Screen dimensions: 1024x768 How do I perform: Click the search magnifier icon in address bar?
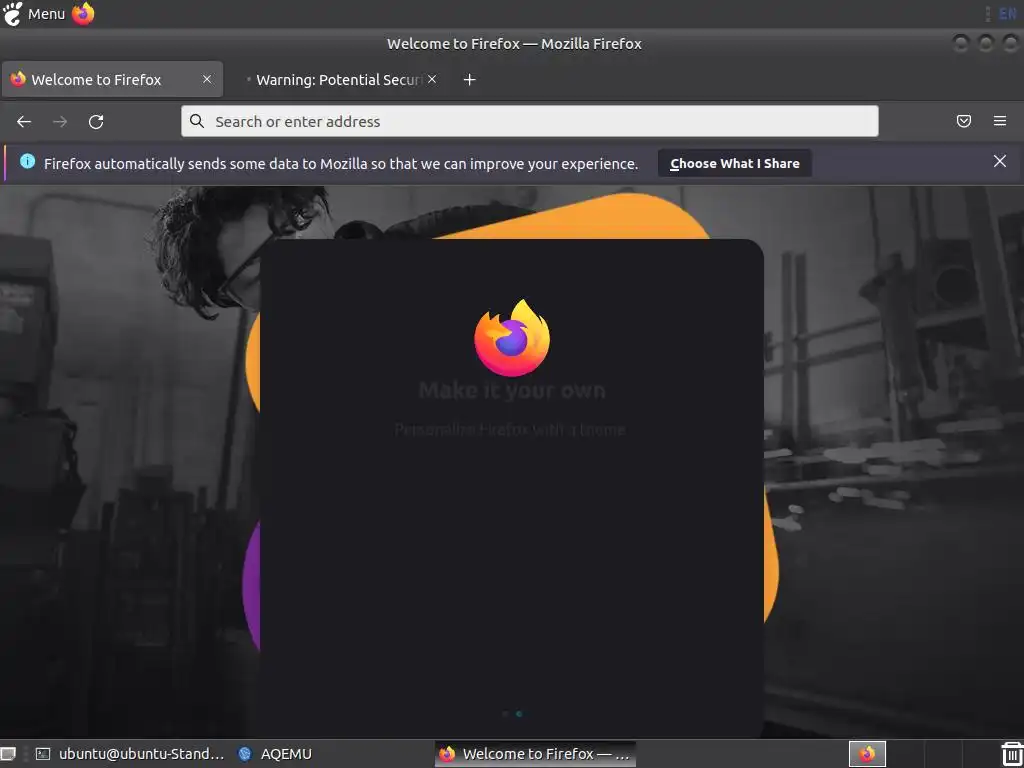point(197,121)
